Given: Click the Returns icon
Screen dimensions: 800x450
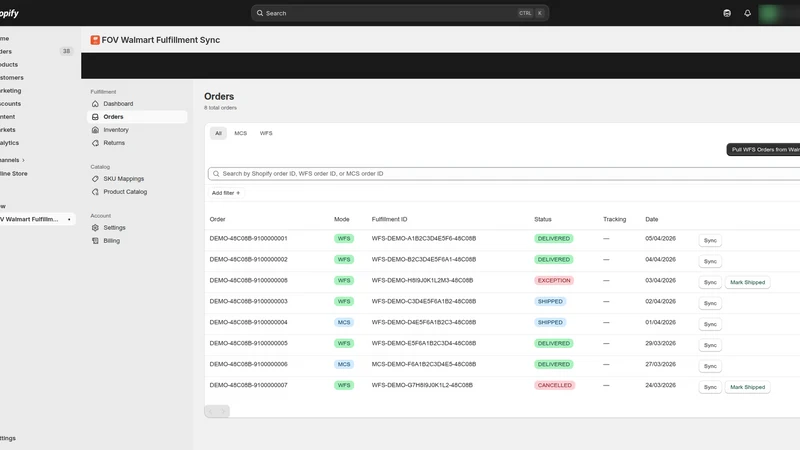Looking at the screenshot, I should (95, 143).
